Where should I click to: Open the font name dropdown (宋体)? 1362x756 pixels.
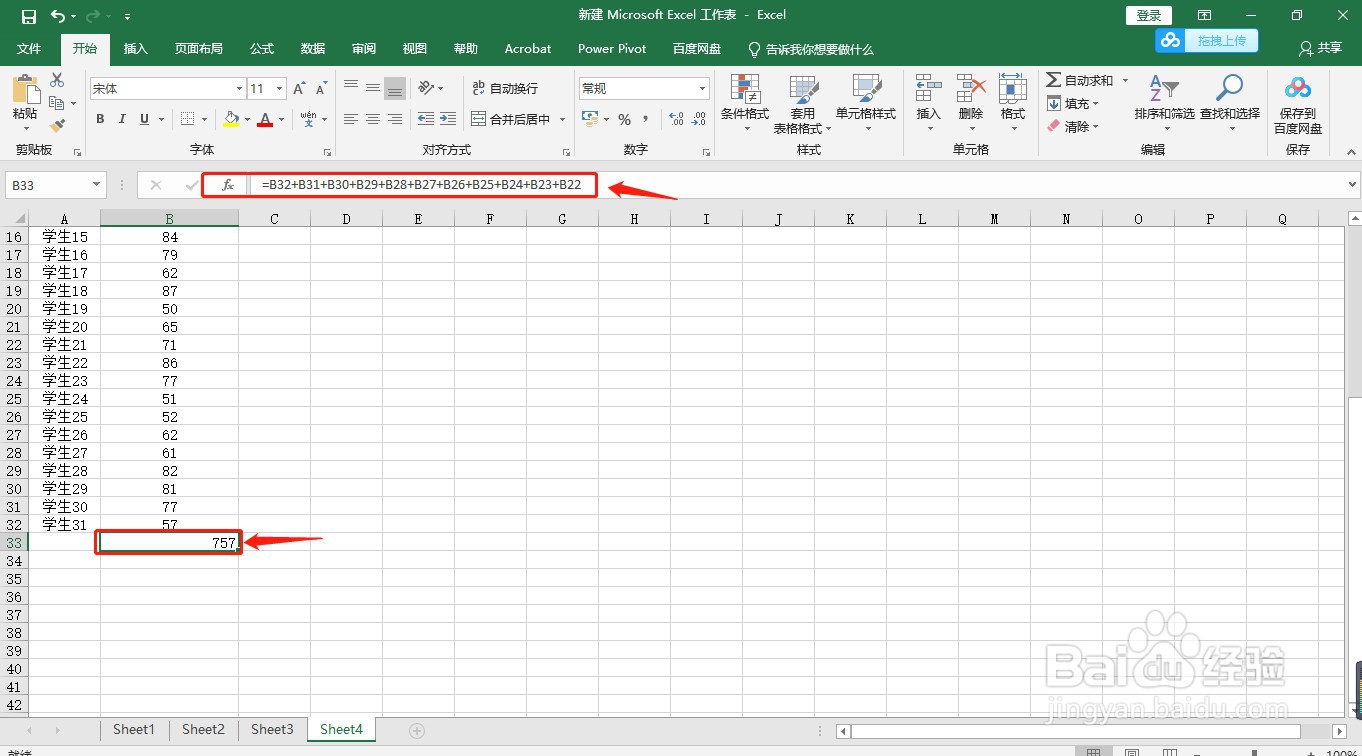[239, 89]
